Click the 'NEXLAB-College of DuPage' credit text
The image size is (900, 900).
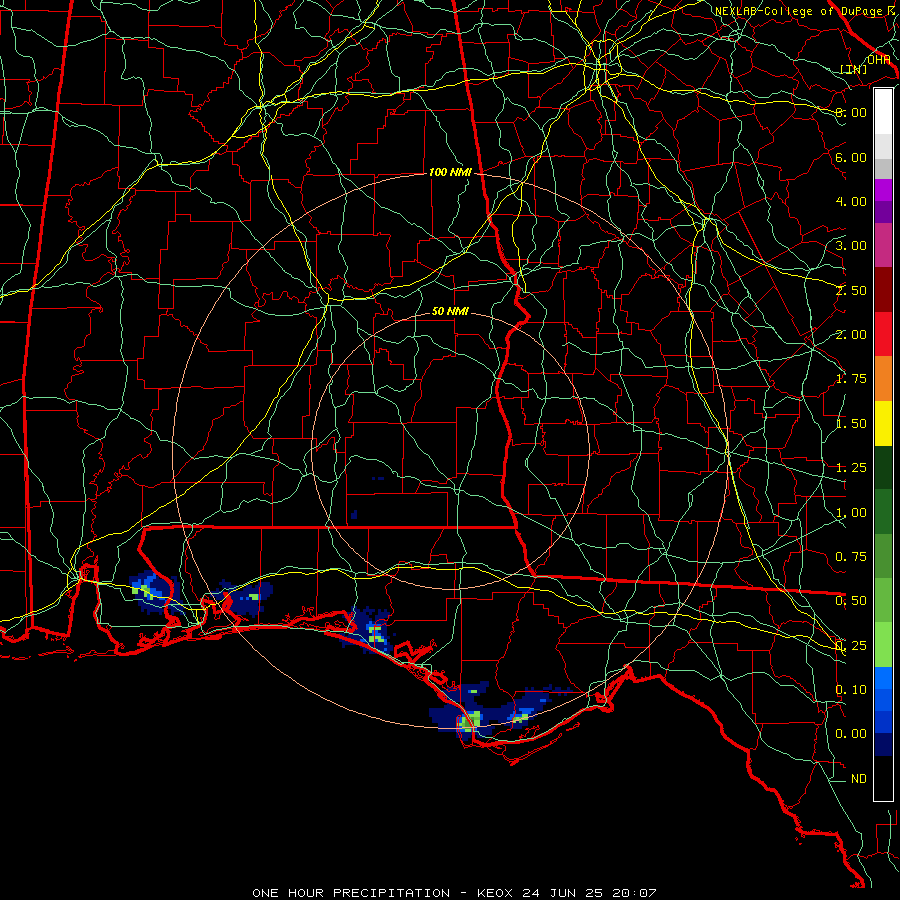(x=799, y=11)
